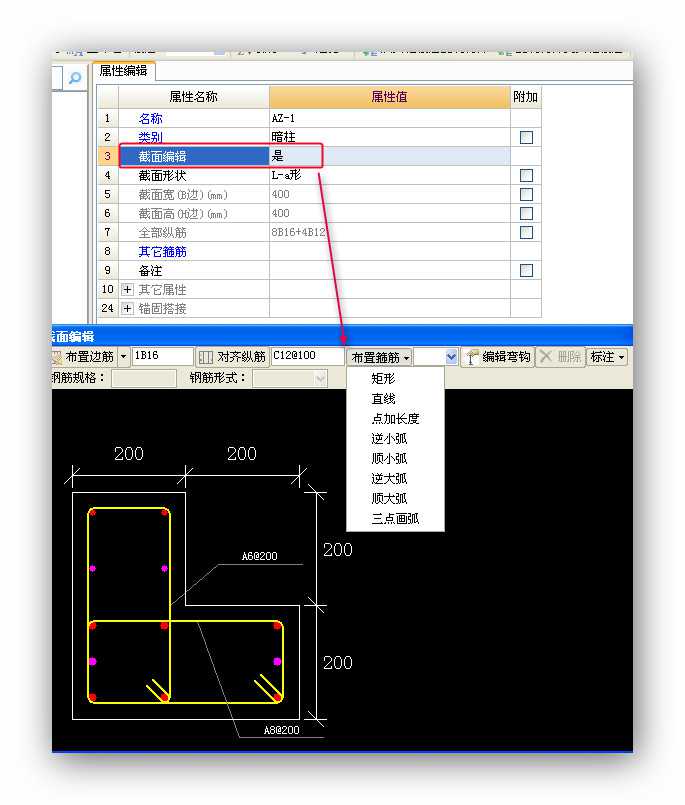The height and width of the screenshot is (805, 685).
Task: Select 直线 from the stirrup menu
Action: point(383,399)
